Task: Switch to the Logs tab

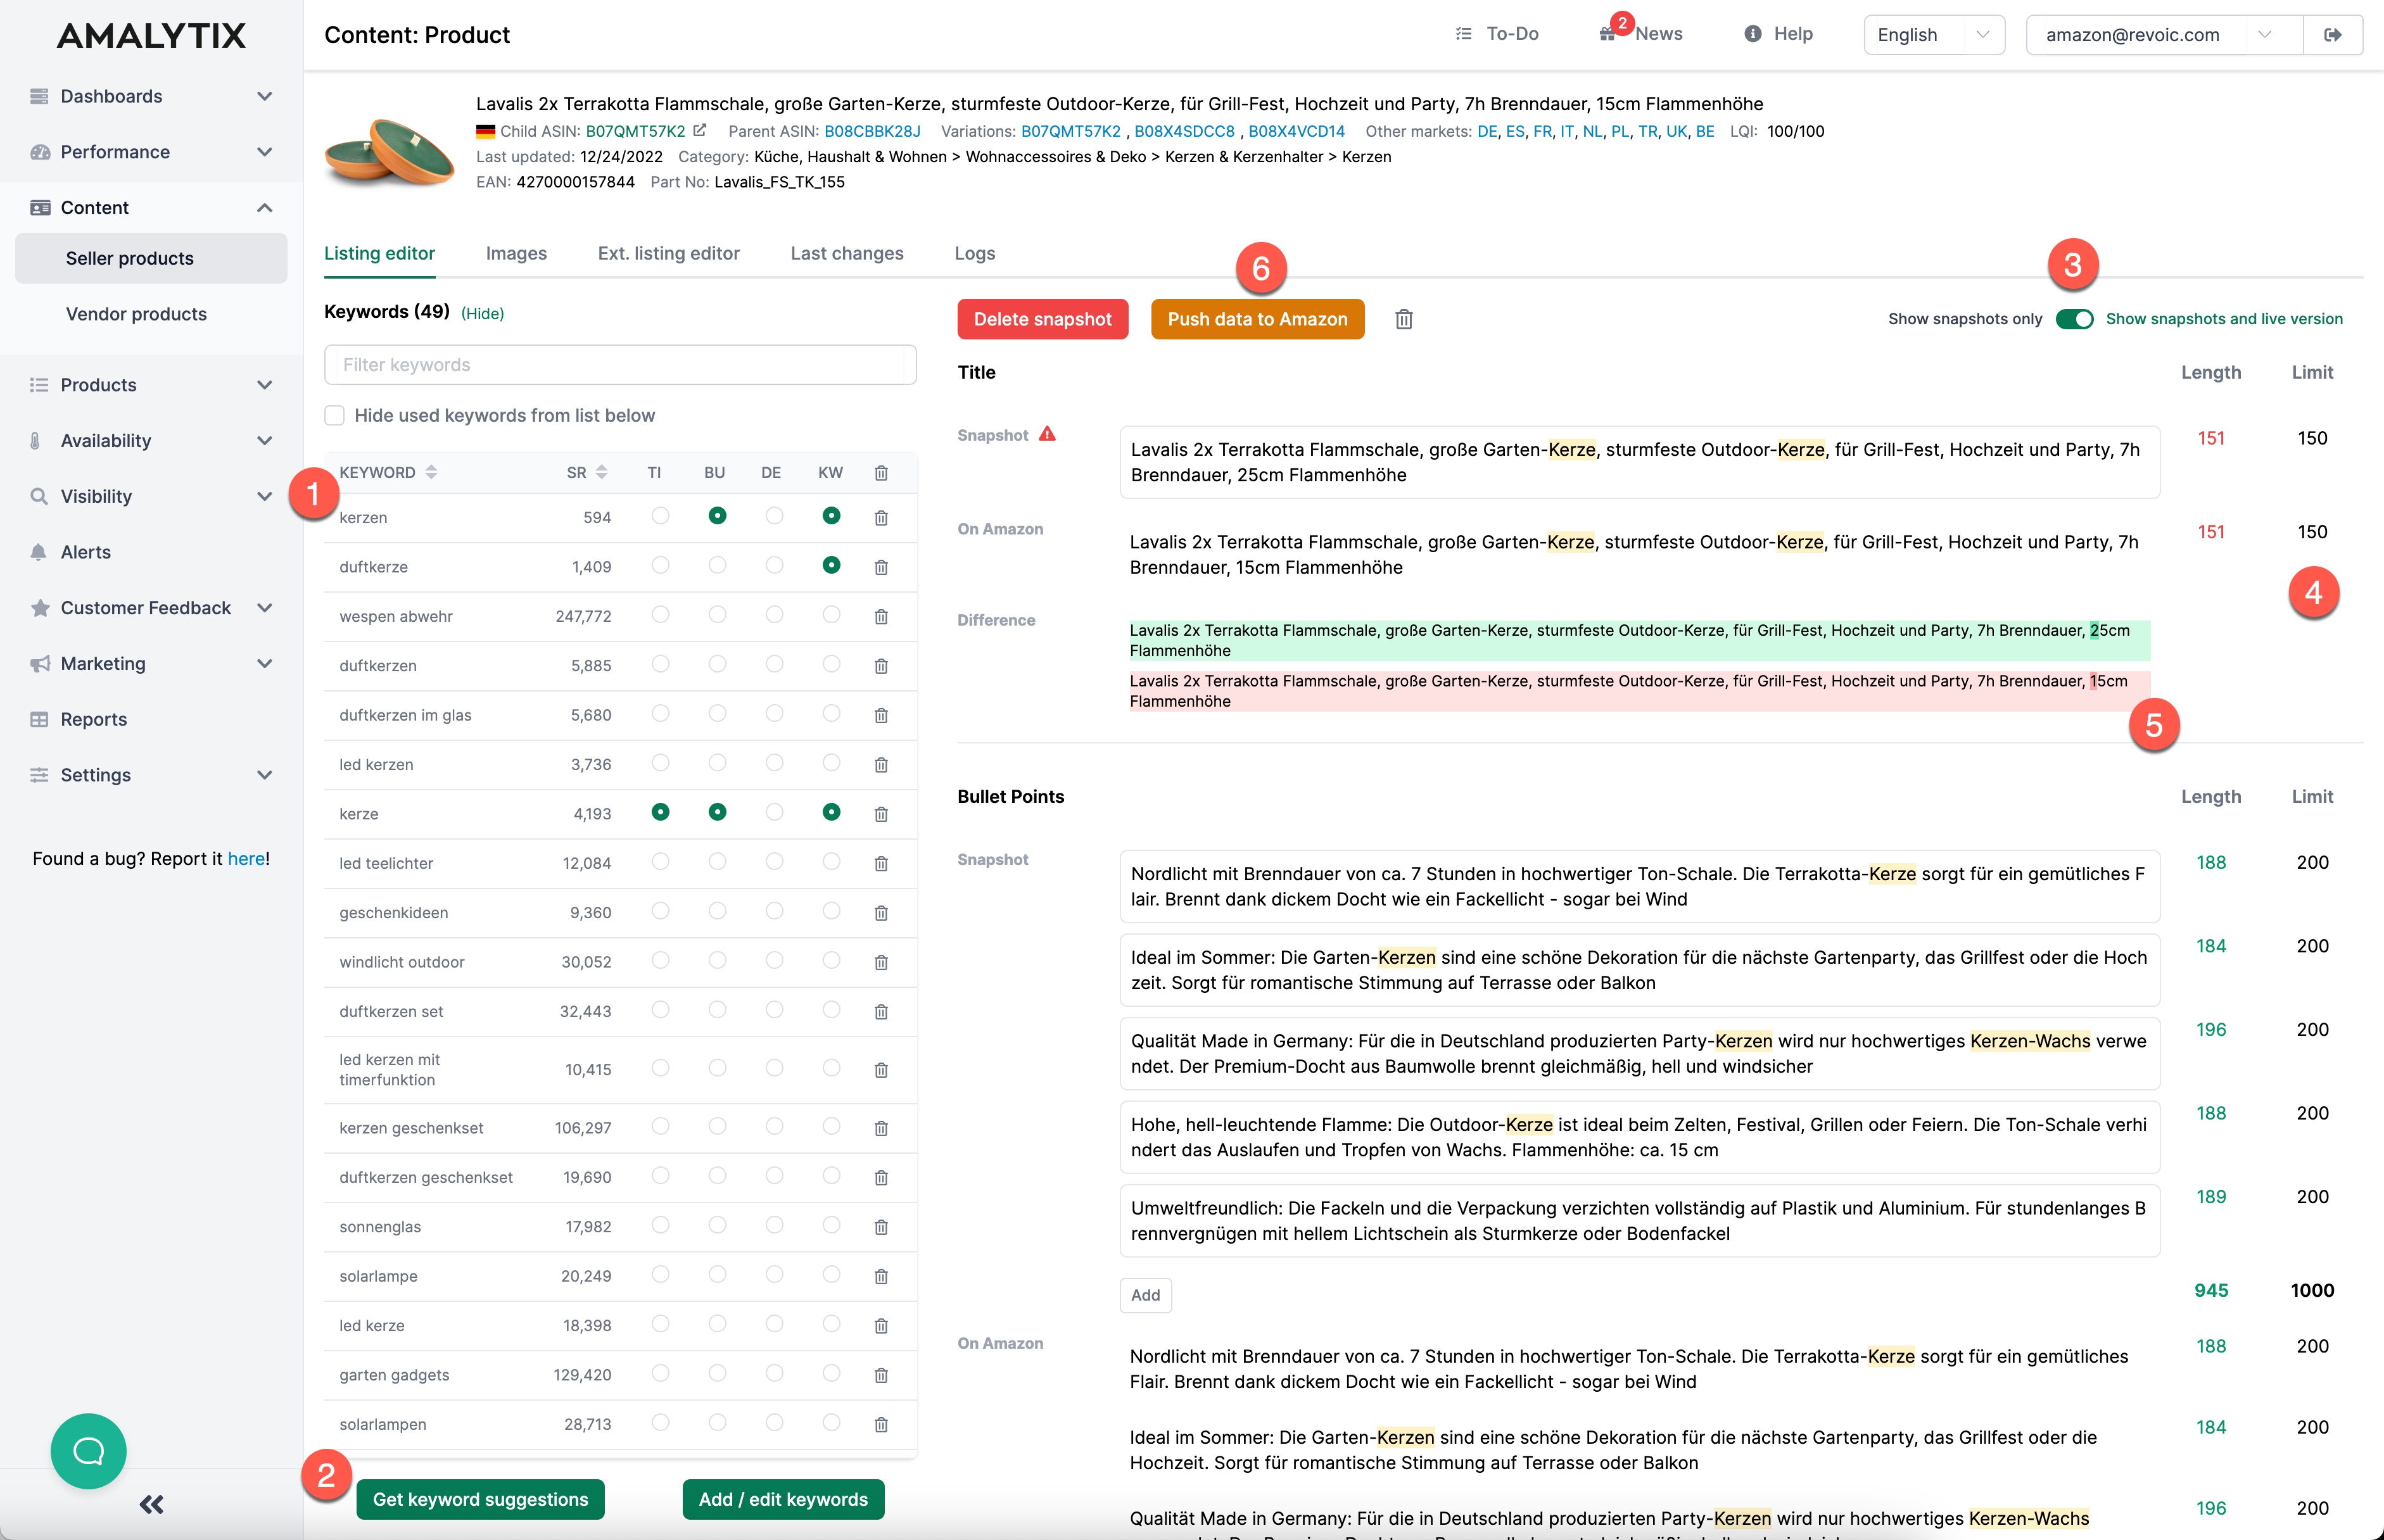Action: pos(975,254)
